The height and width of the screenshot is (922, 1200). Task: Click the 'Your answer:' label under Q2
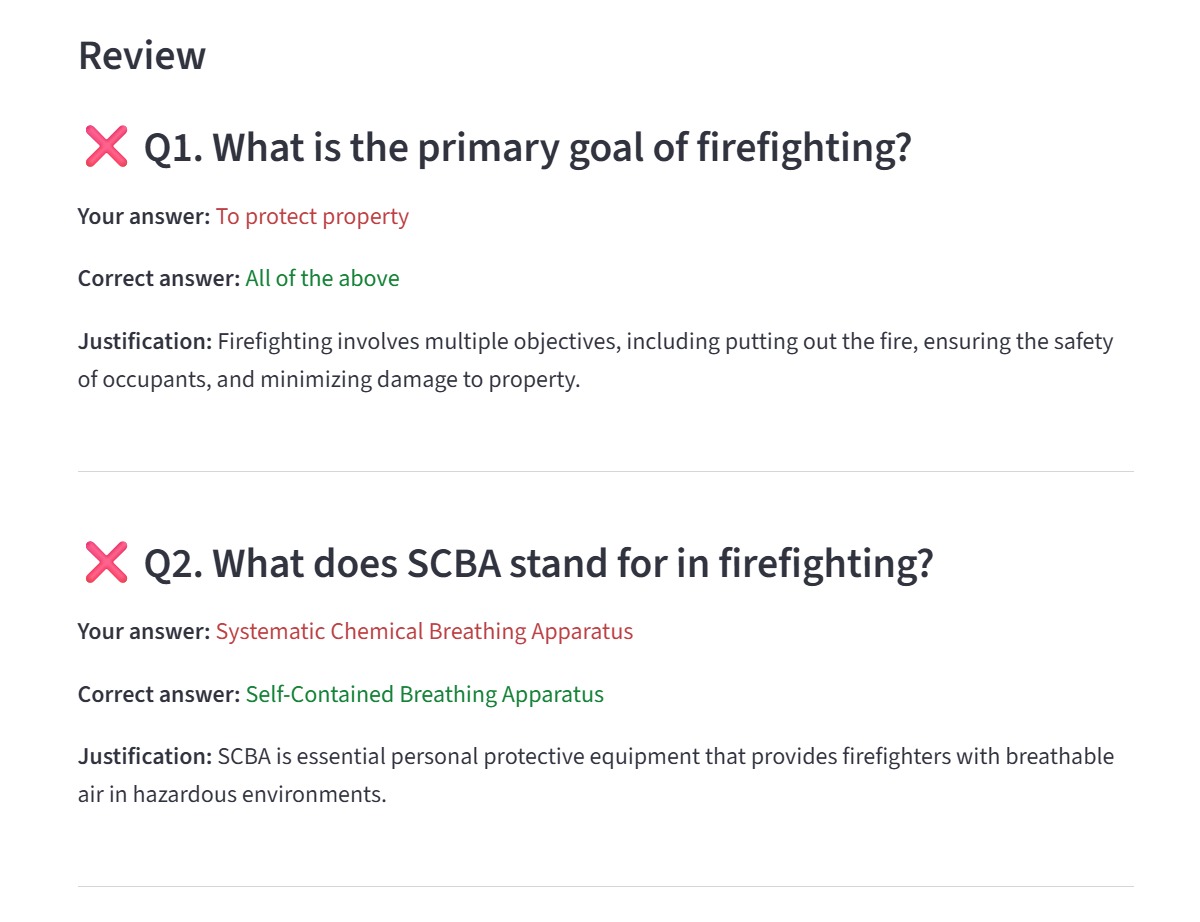(144, 632)
